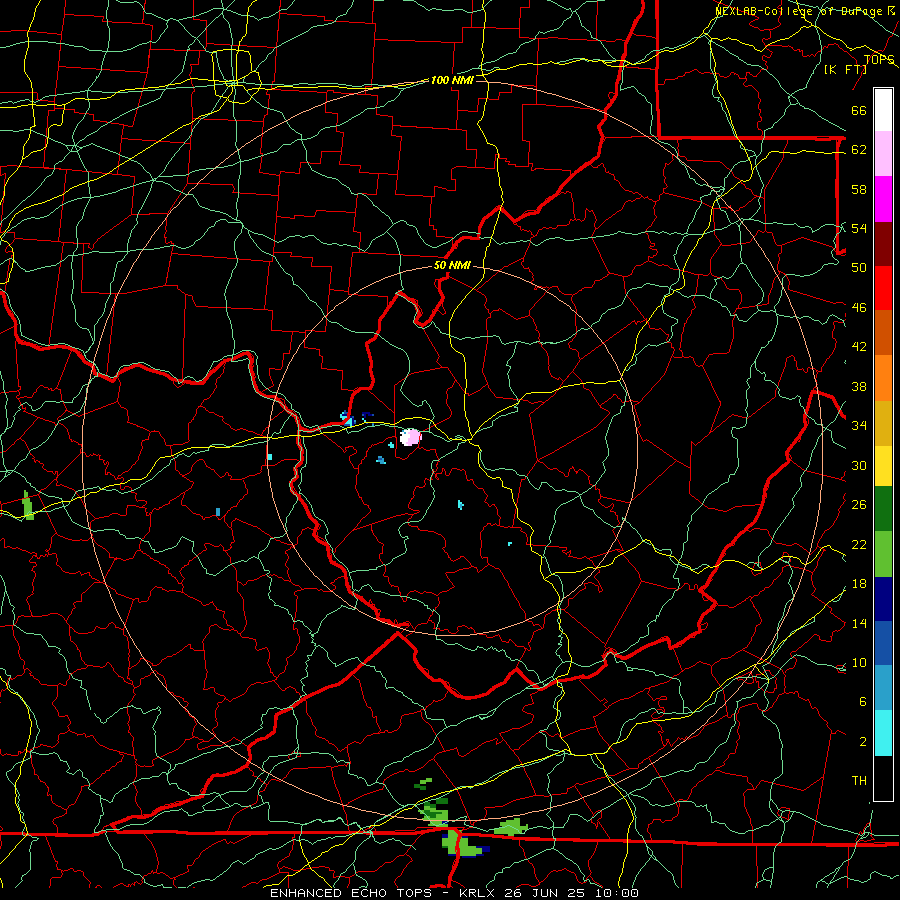Click the dark green legend swatch
Screen dimensions: 900x900
[883, 509]
